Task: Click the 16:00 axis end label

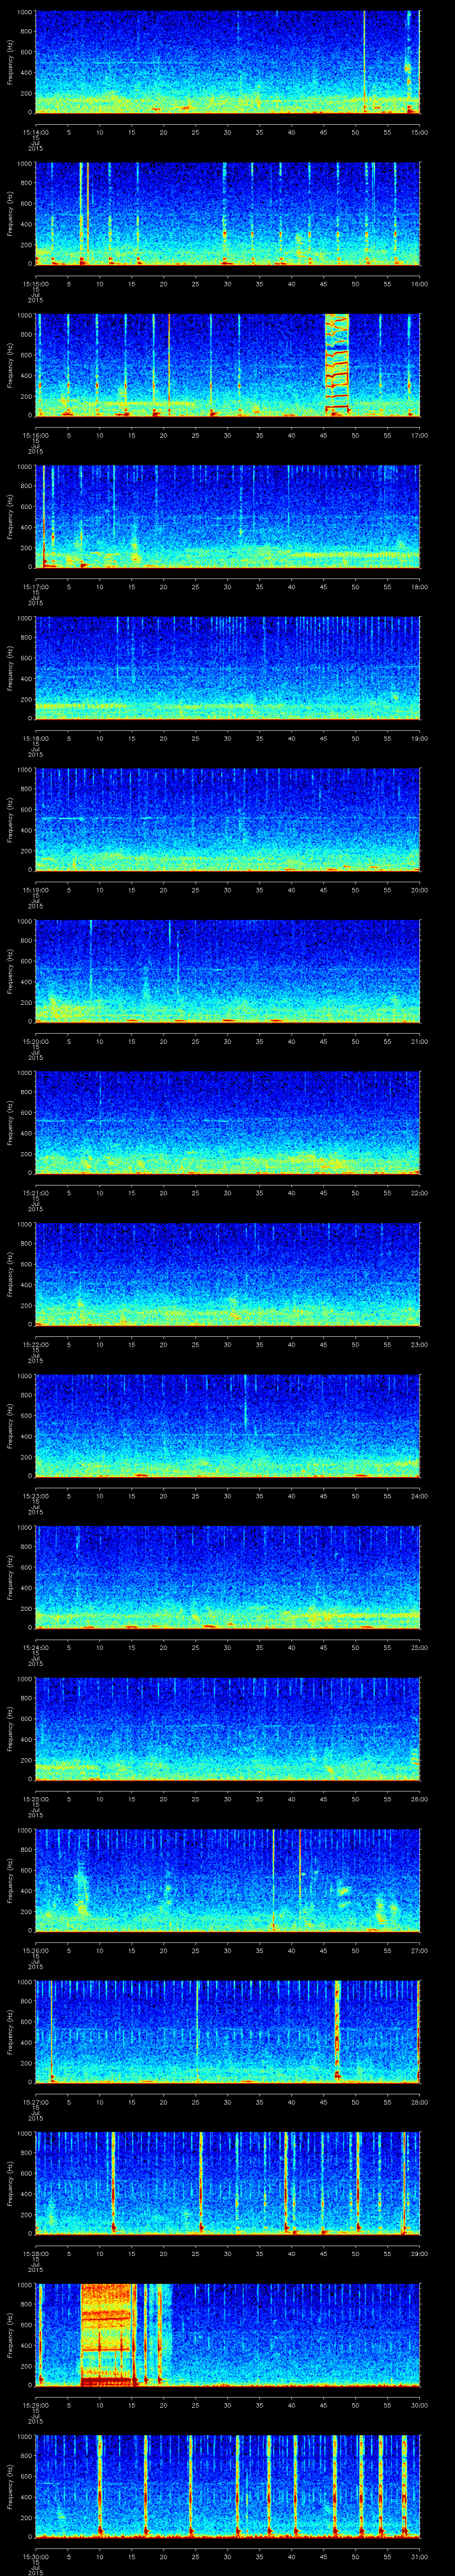Action: pos(419,284)
